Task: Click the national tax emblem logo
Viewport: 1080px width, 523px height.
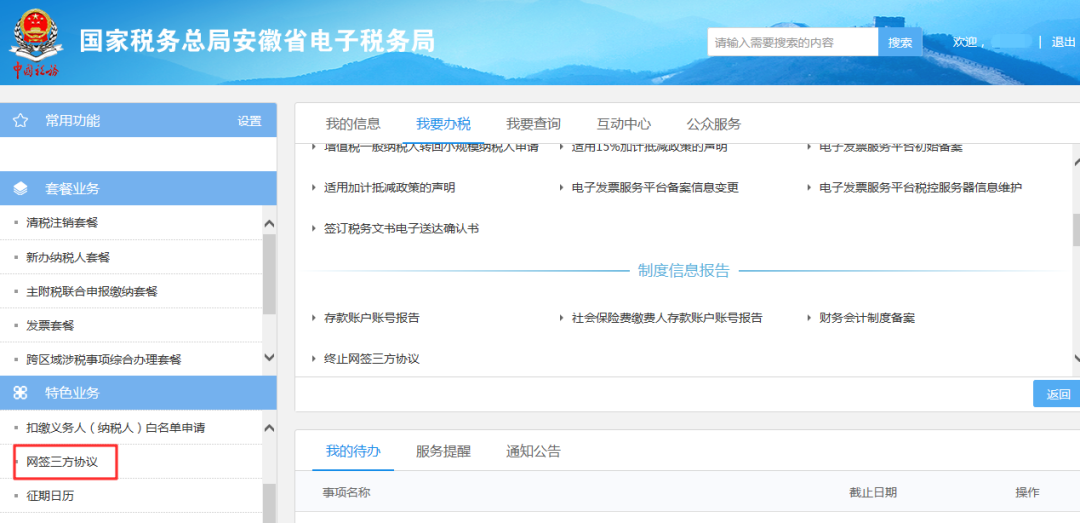Action: pyautogui.click(x=36, y=41)
